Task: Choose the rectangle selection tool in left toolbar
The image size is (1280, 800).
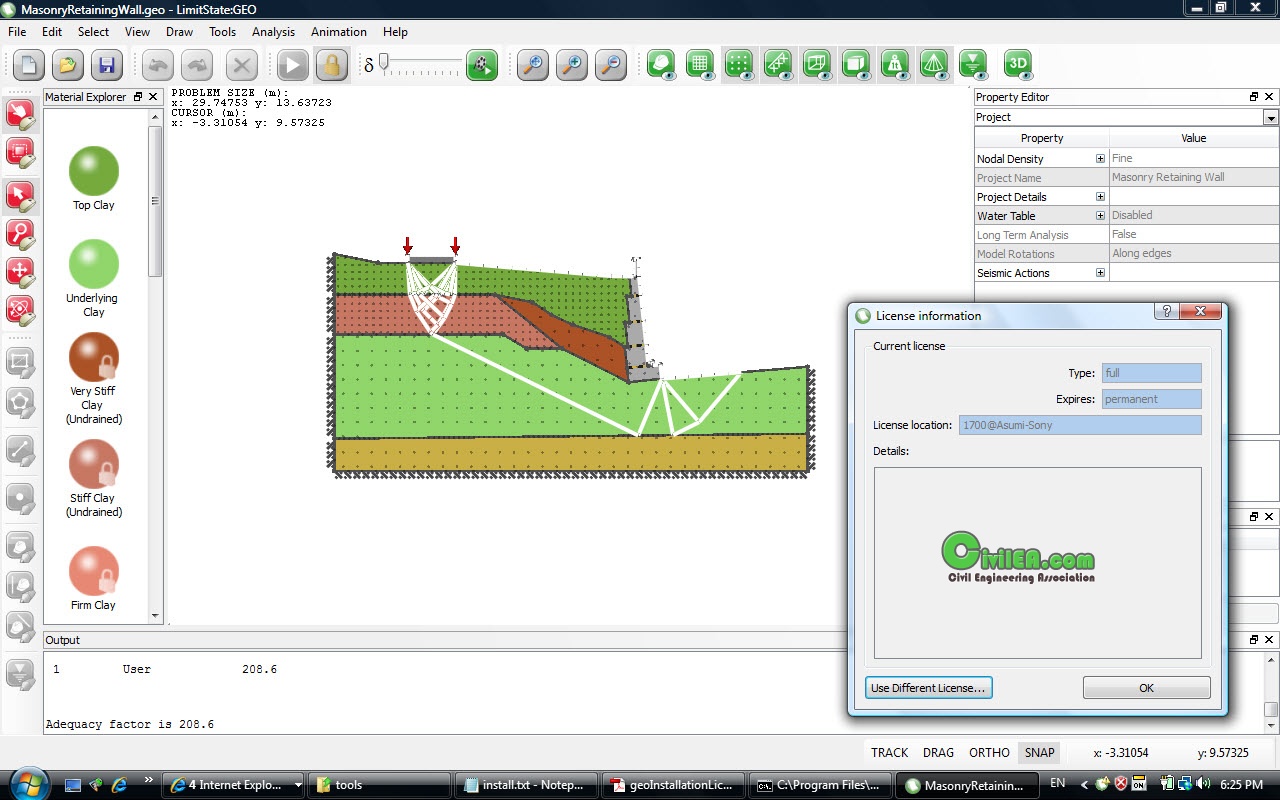Action: [21, 153]
